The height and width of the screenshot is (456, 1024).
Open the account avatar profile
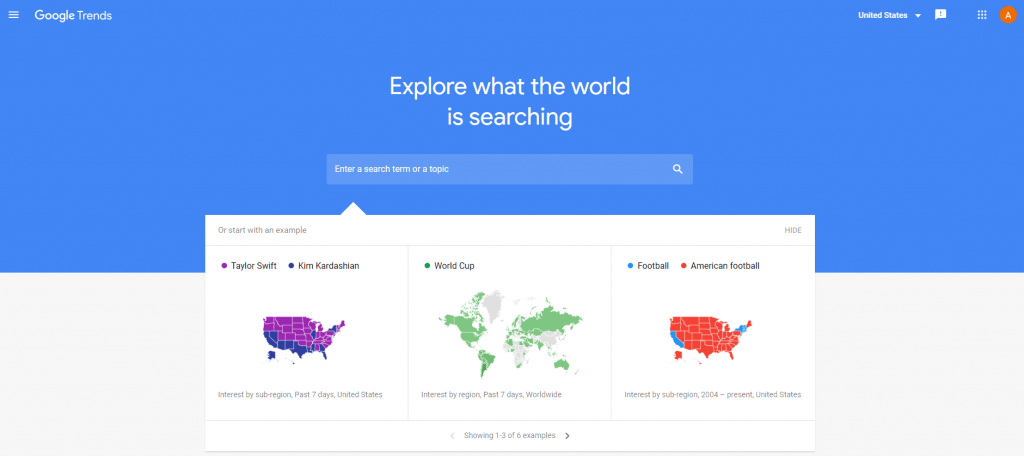(1008, 15)
